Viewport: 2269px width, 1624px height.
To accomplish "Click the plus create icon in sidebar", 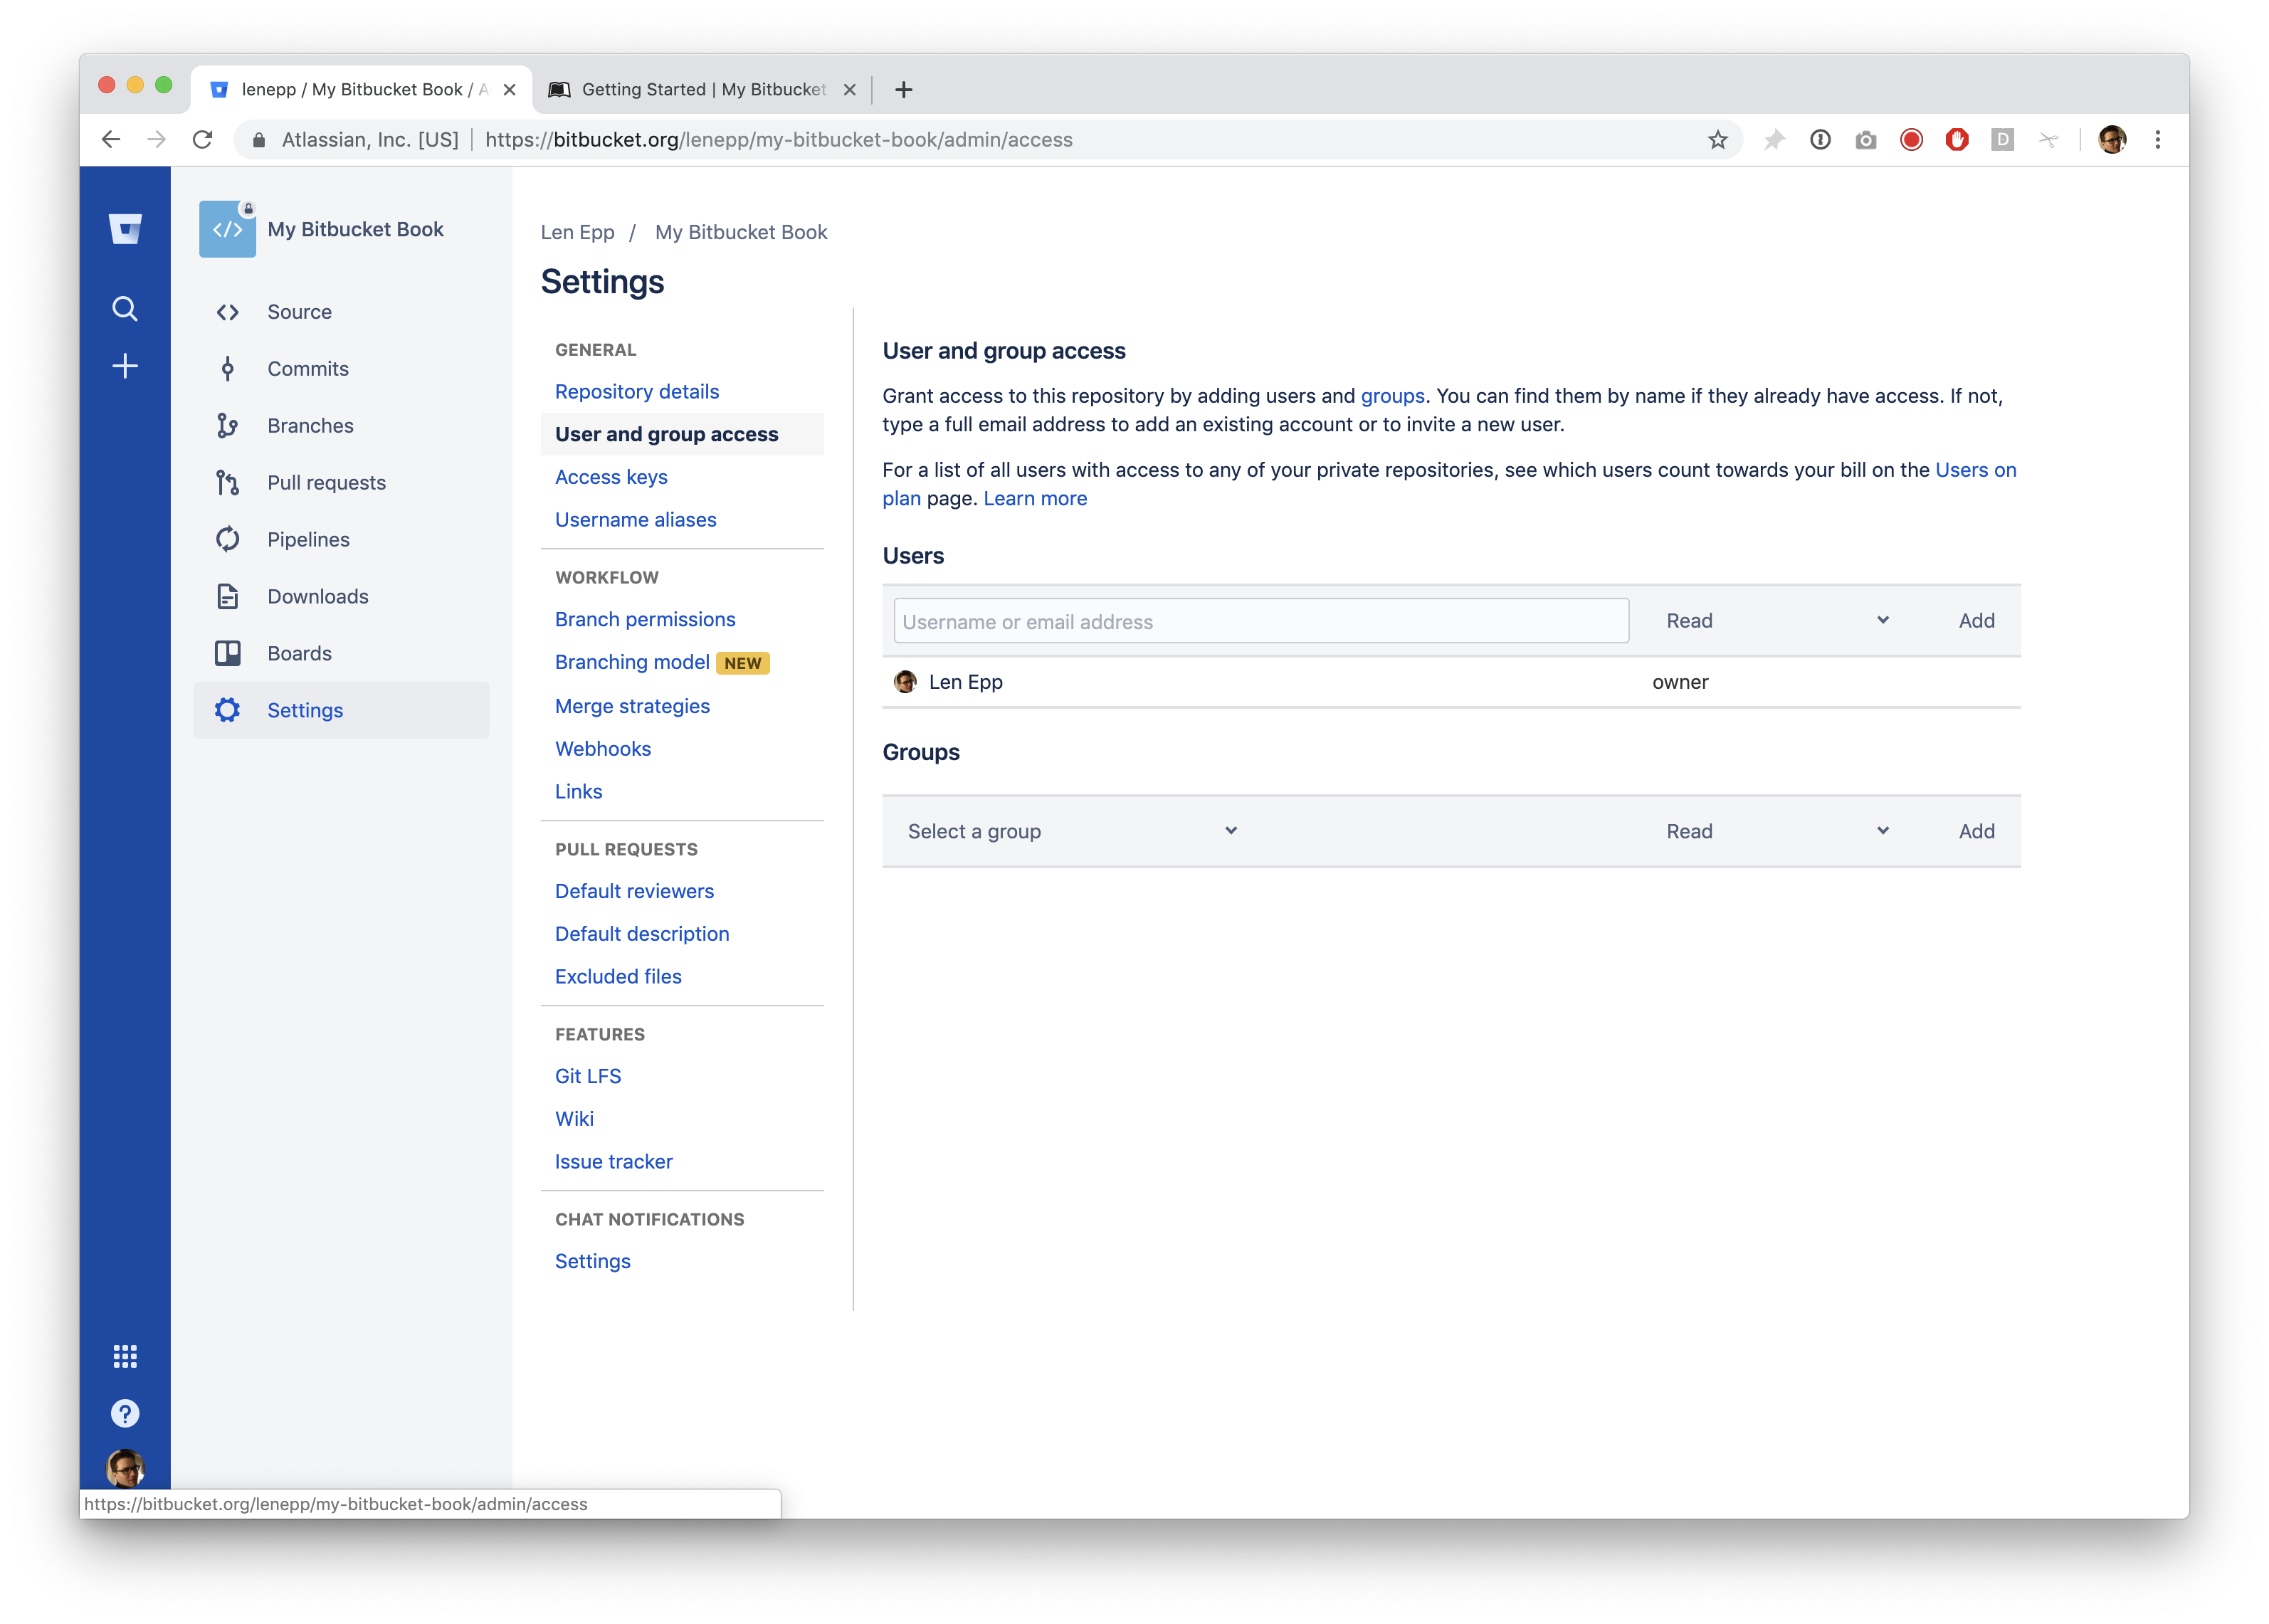I will [x=125, y=366].
